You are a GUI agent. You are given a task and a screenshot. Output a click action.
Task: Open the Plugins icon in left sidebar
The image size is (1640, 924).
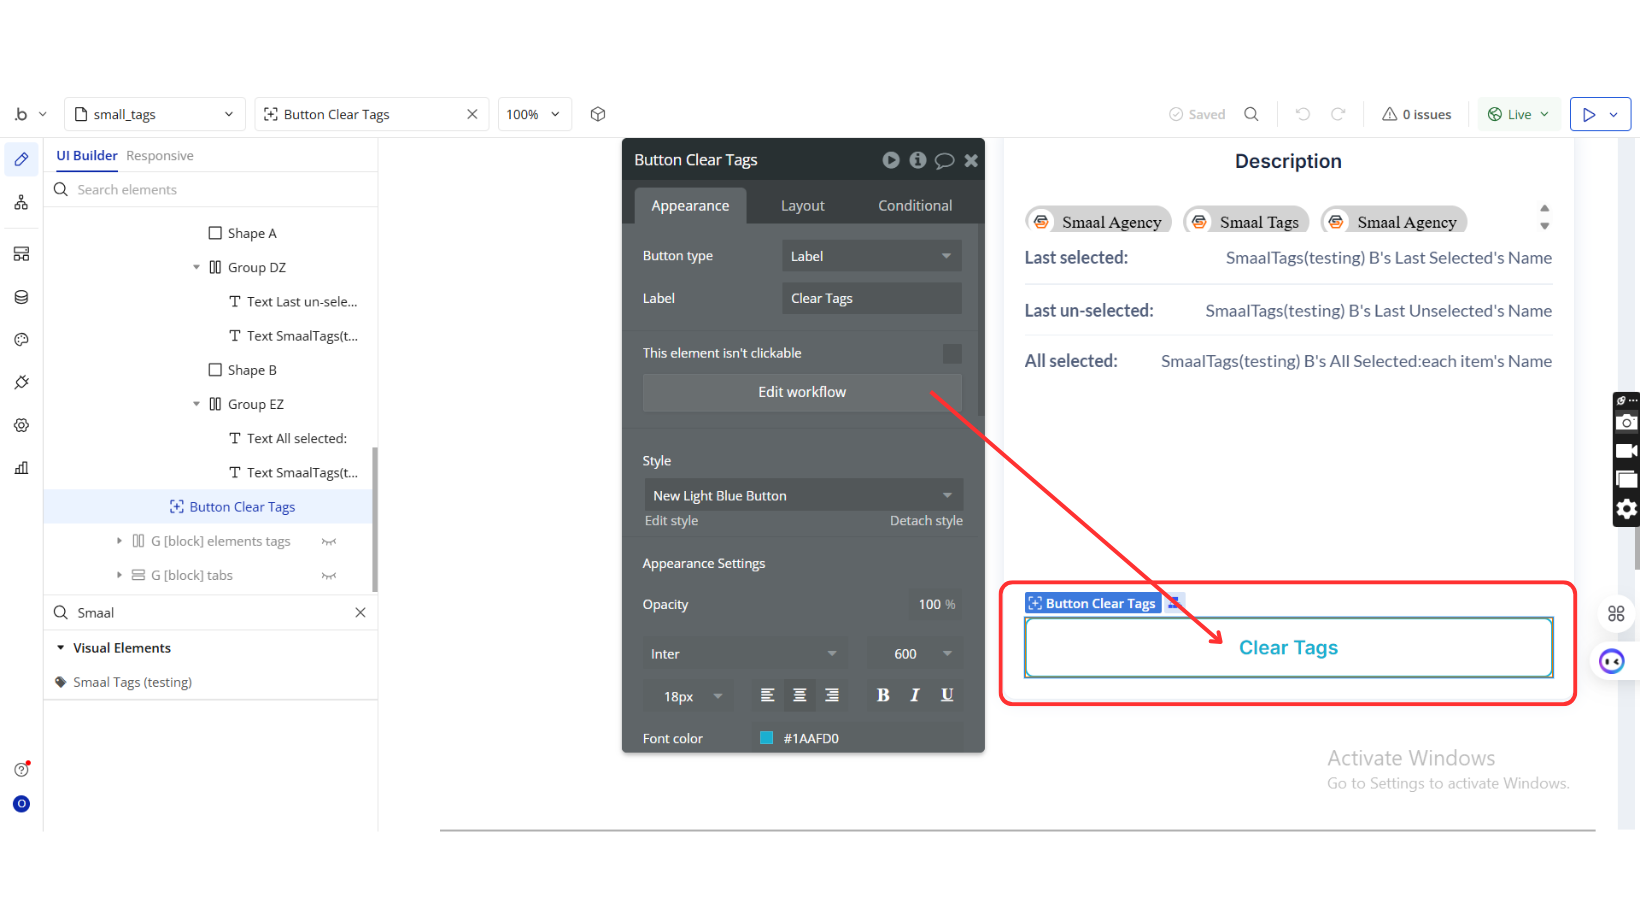(x=21, y=383)
